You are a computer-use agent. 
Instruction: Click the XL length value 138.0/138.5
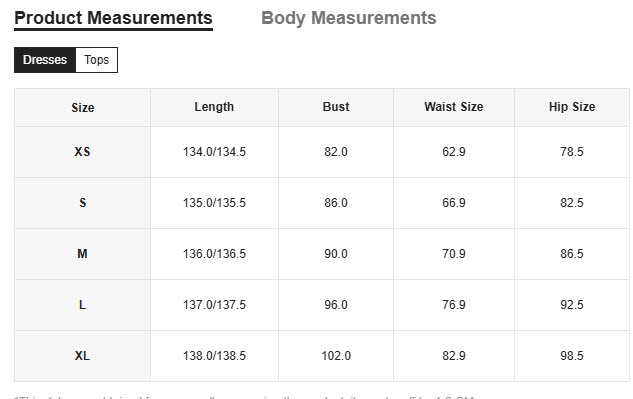click(214, 356)
